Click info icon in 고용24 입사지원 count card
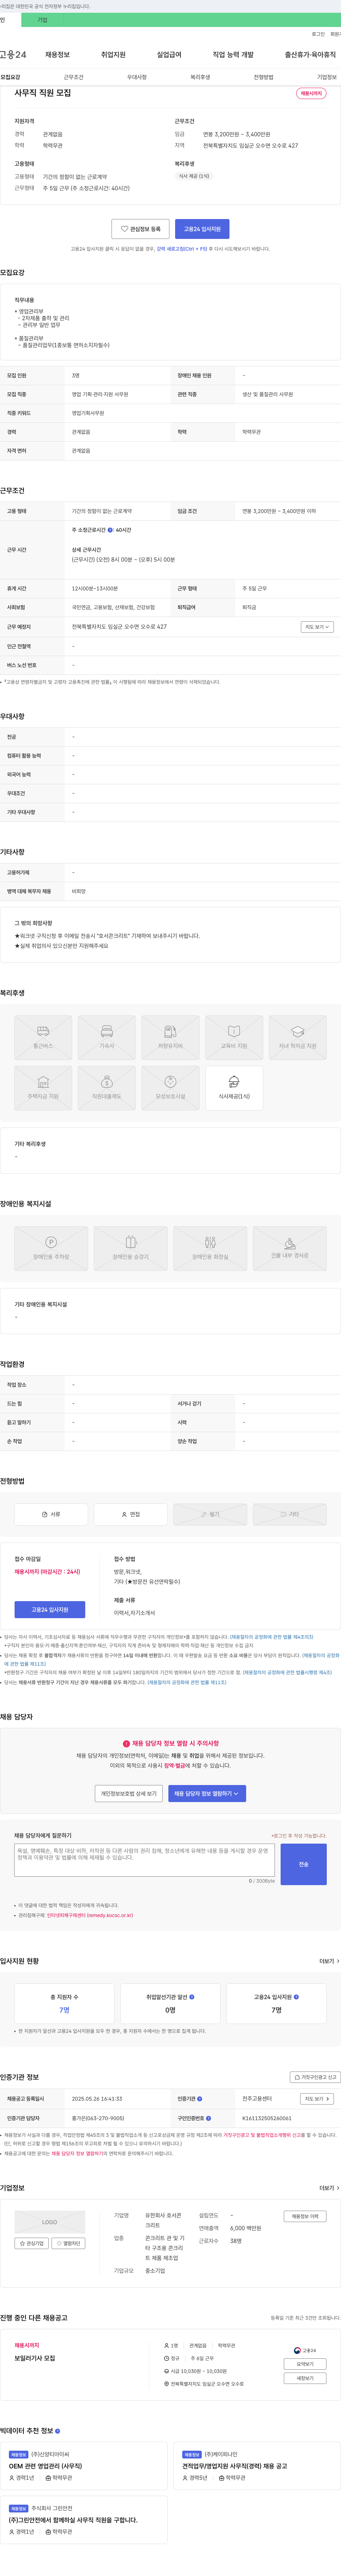Screen dimensions: 341x2576 tap(296, 1997)
